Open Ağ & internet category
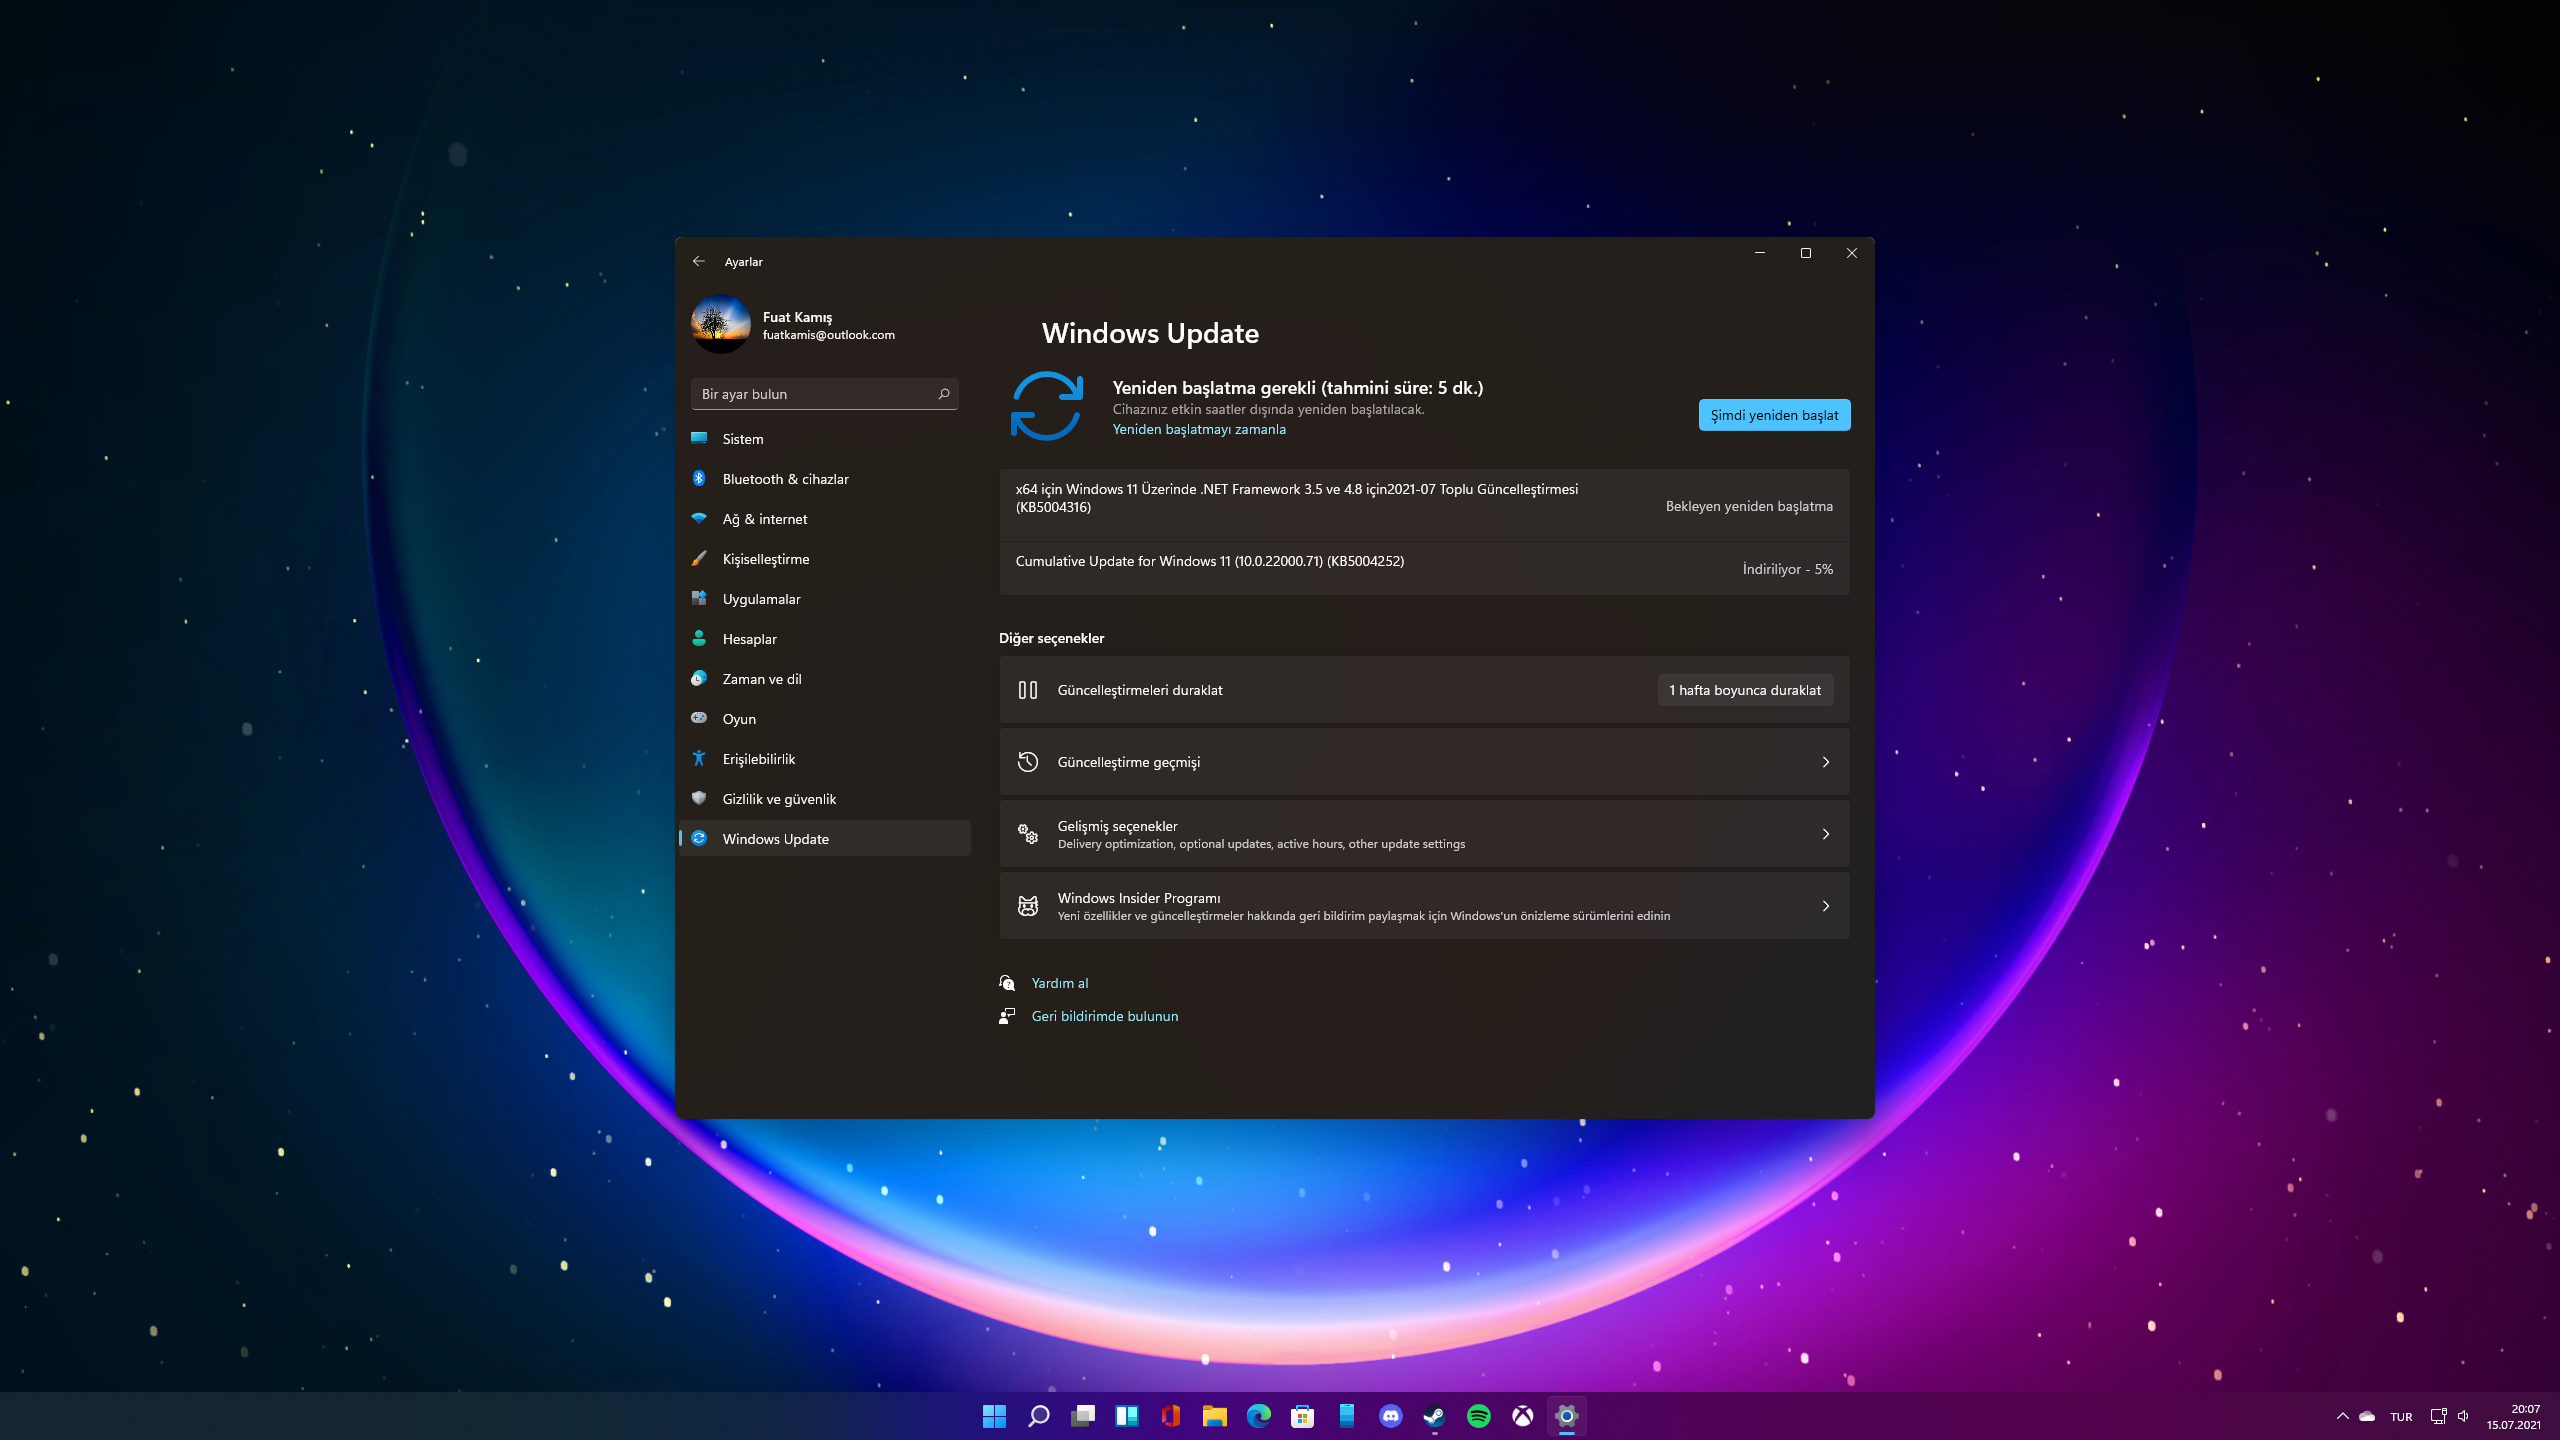This screenshot has width=2560, height=1440. coord(824,519)
